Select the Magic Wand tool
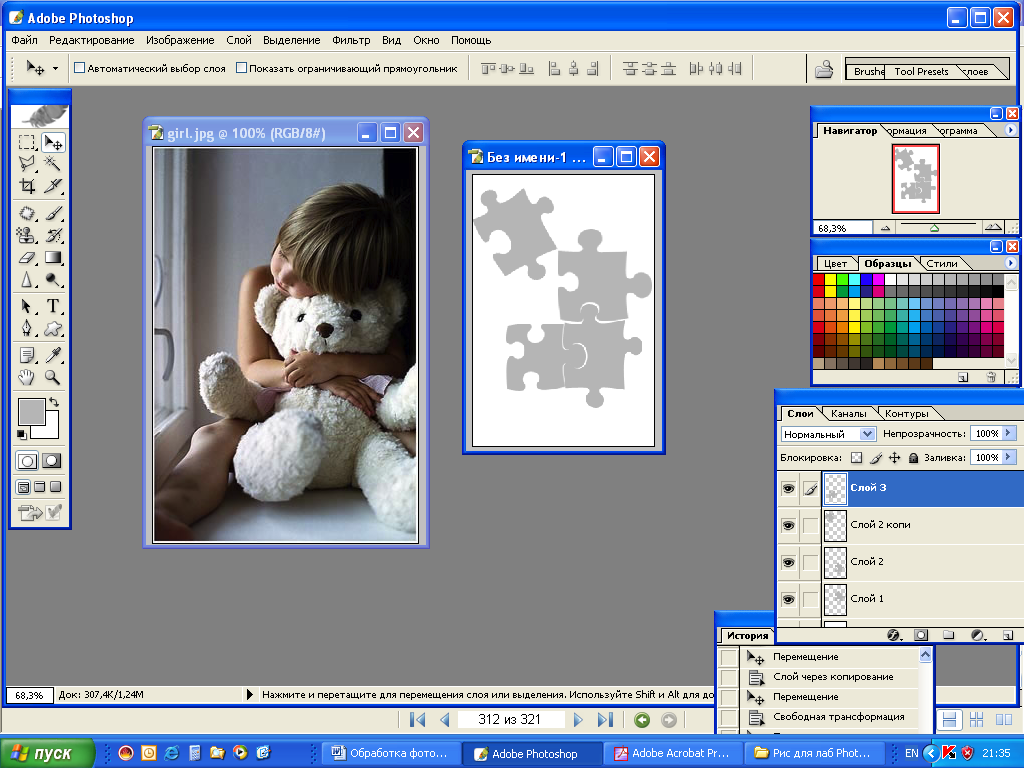Image resolution: width=1024 pixels, height=768 pixels. pyautogui.click(x=53, y=163)
